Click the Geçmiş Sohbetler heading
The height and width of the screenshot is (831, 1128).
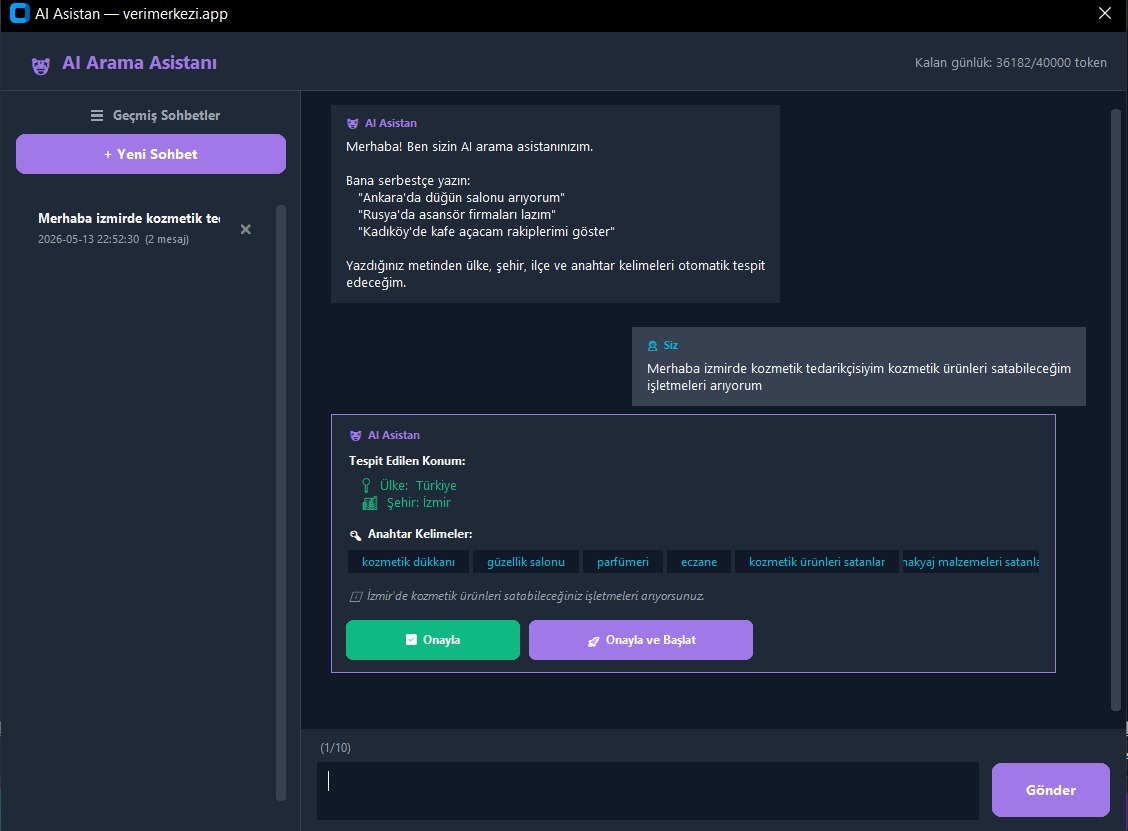(x=166, y=115)
